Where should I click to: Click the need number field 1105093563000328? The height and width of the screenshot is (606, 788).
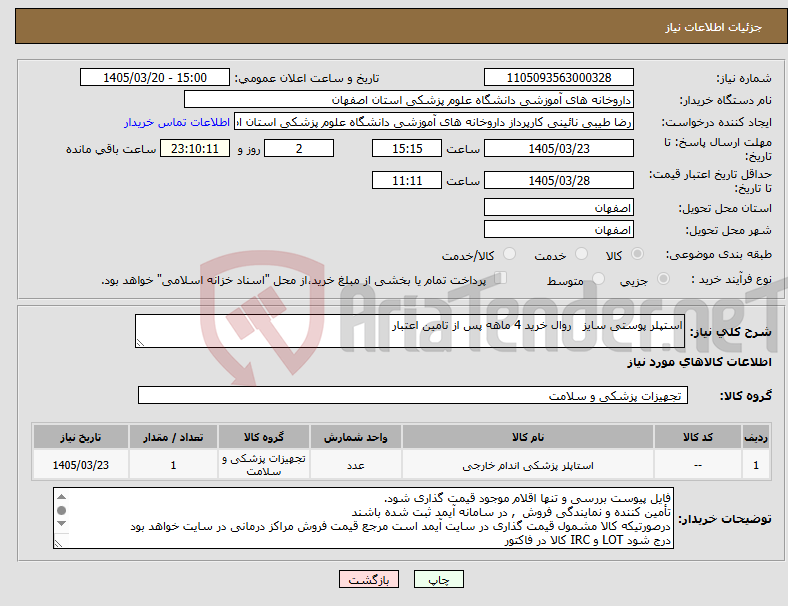pos(558,78)
